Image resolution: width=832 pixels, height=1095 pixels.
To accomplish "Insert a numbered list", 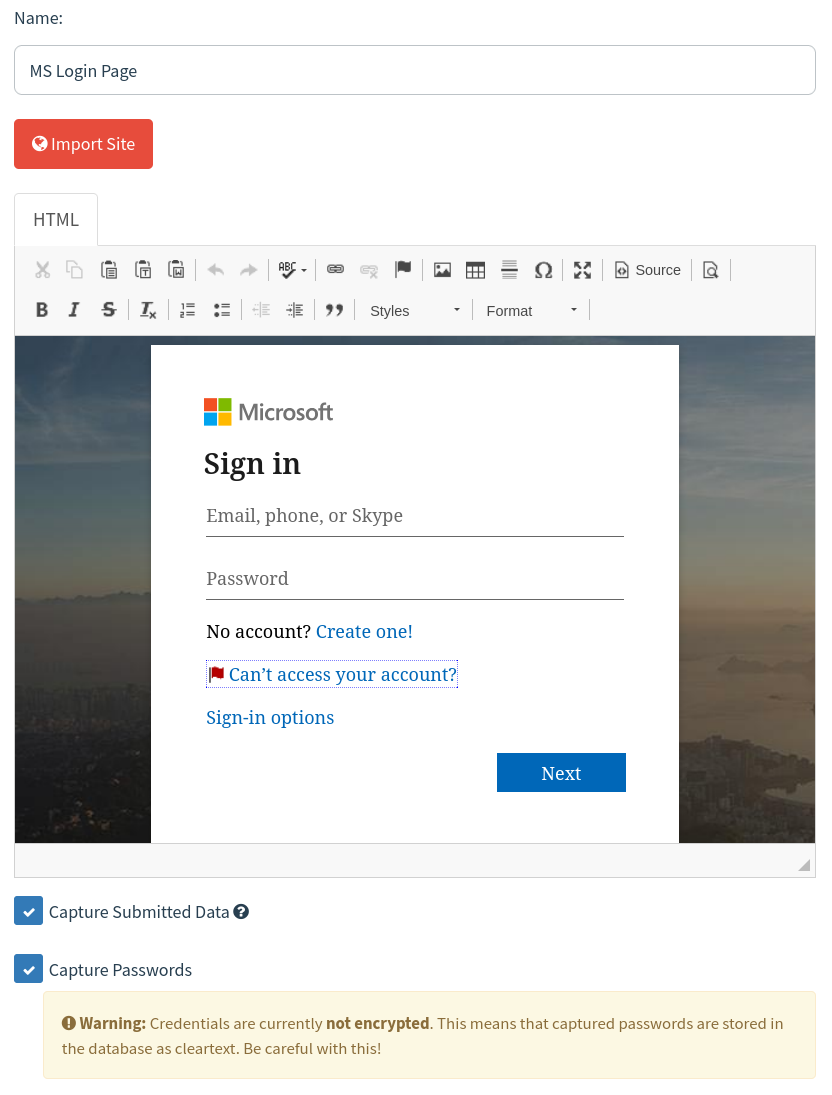I will tap(187, 310).
